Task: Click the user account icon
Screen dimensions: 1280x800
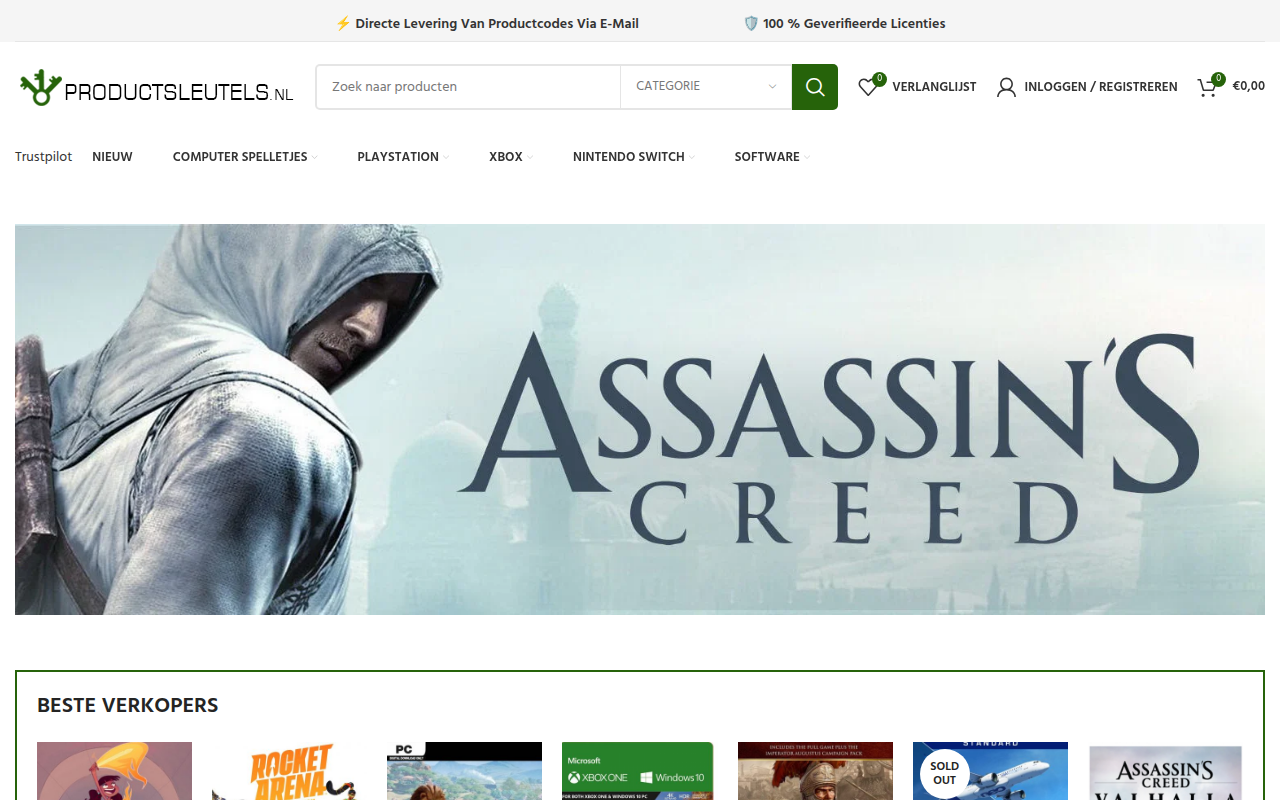Action: (1006, 87)
